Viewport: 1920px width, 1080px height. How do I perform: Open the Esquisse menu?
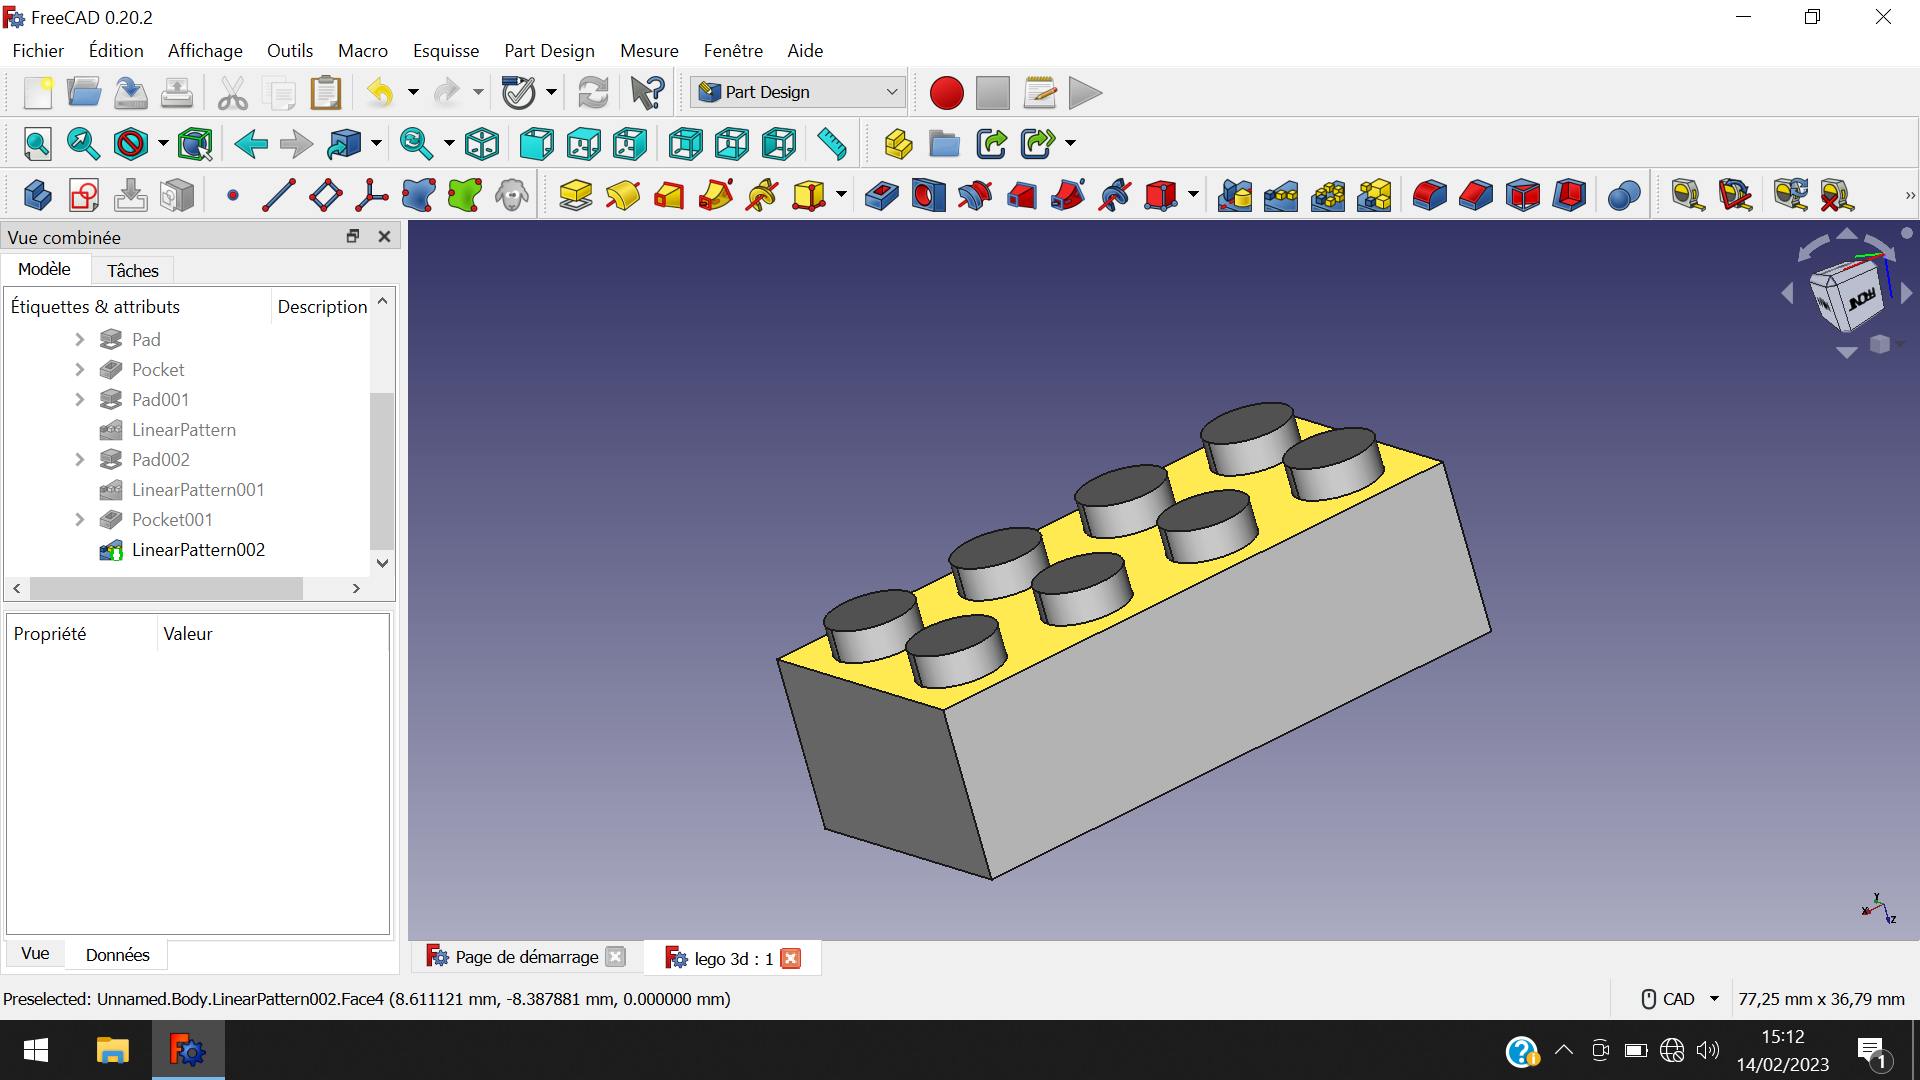[x=446, y=51]
